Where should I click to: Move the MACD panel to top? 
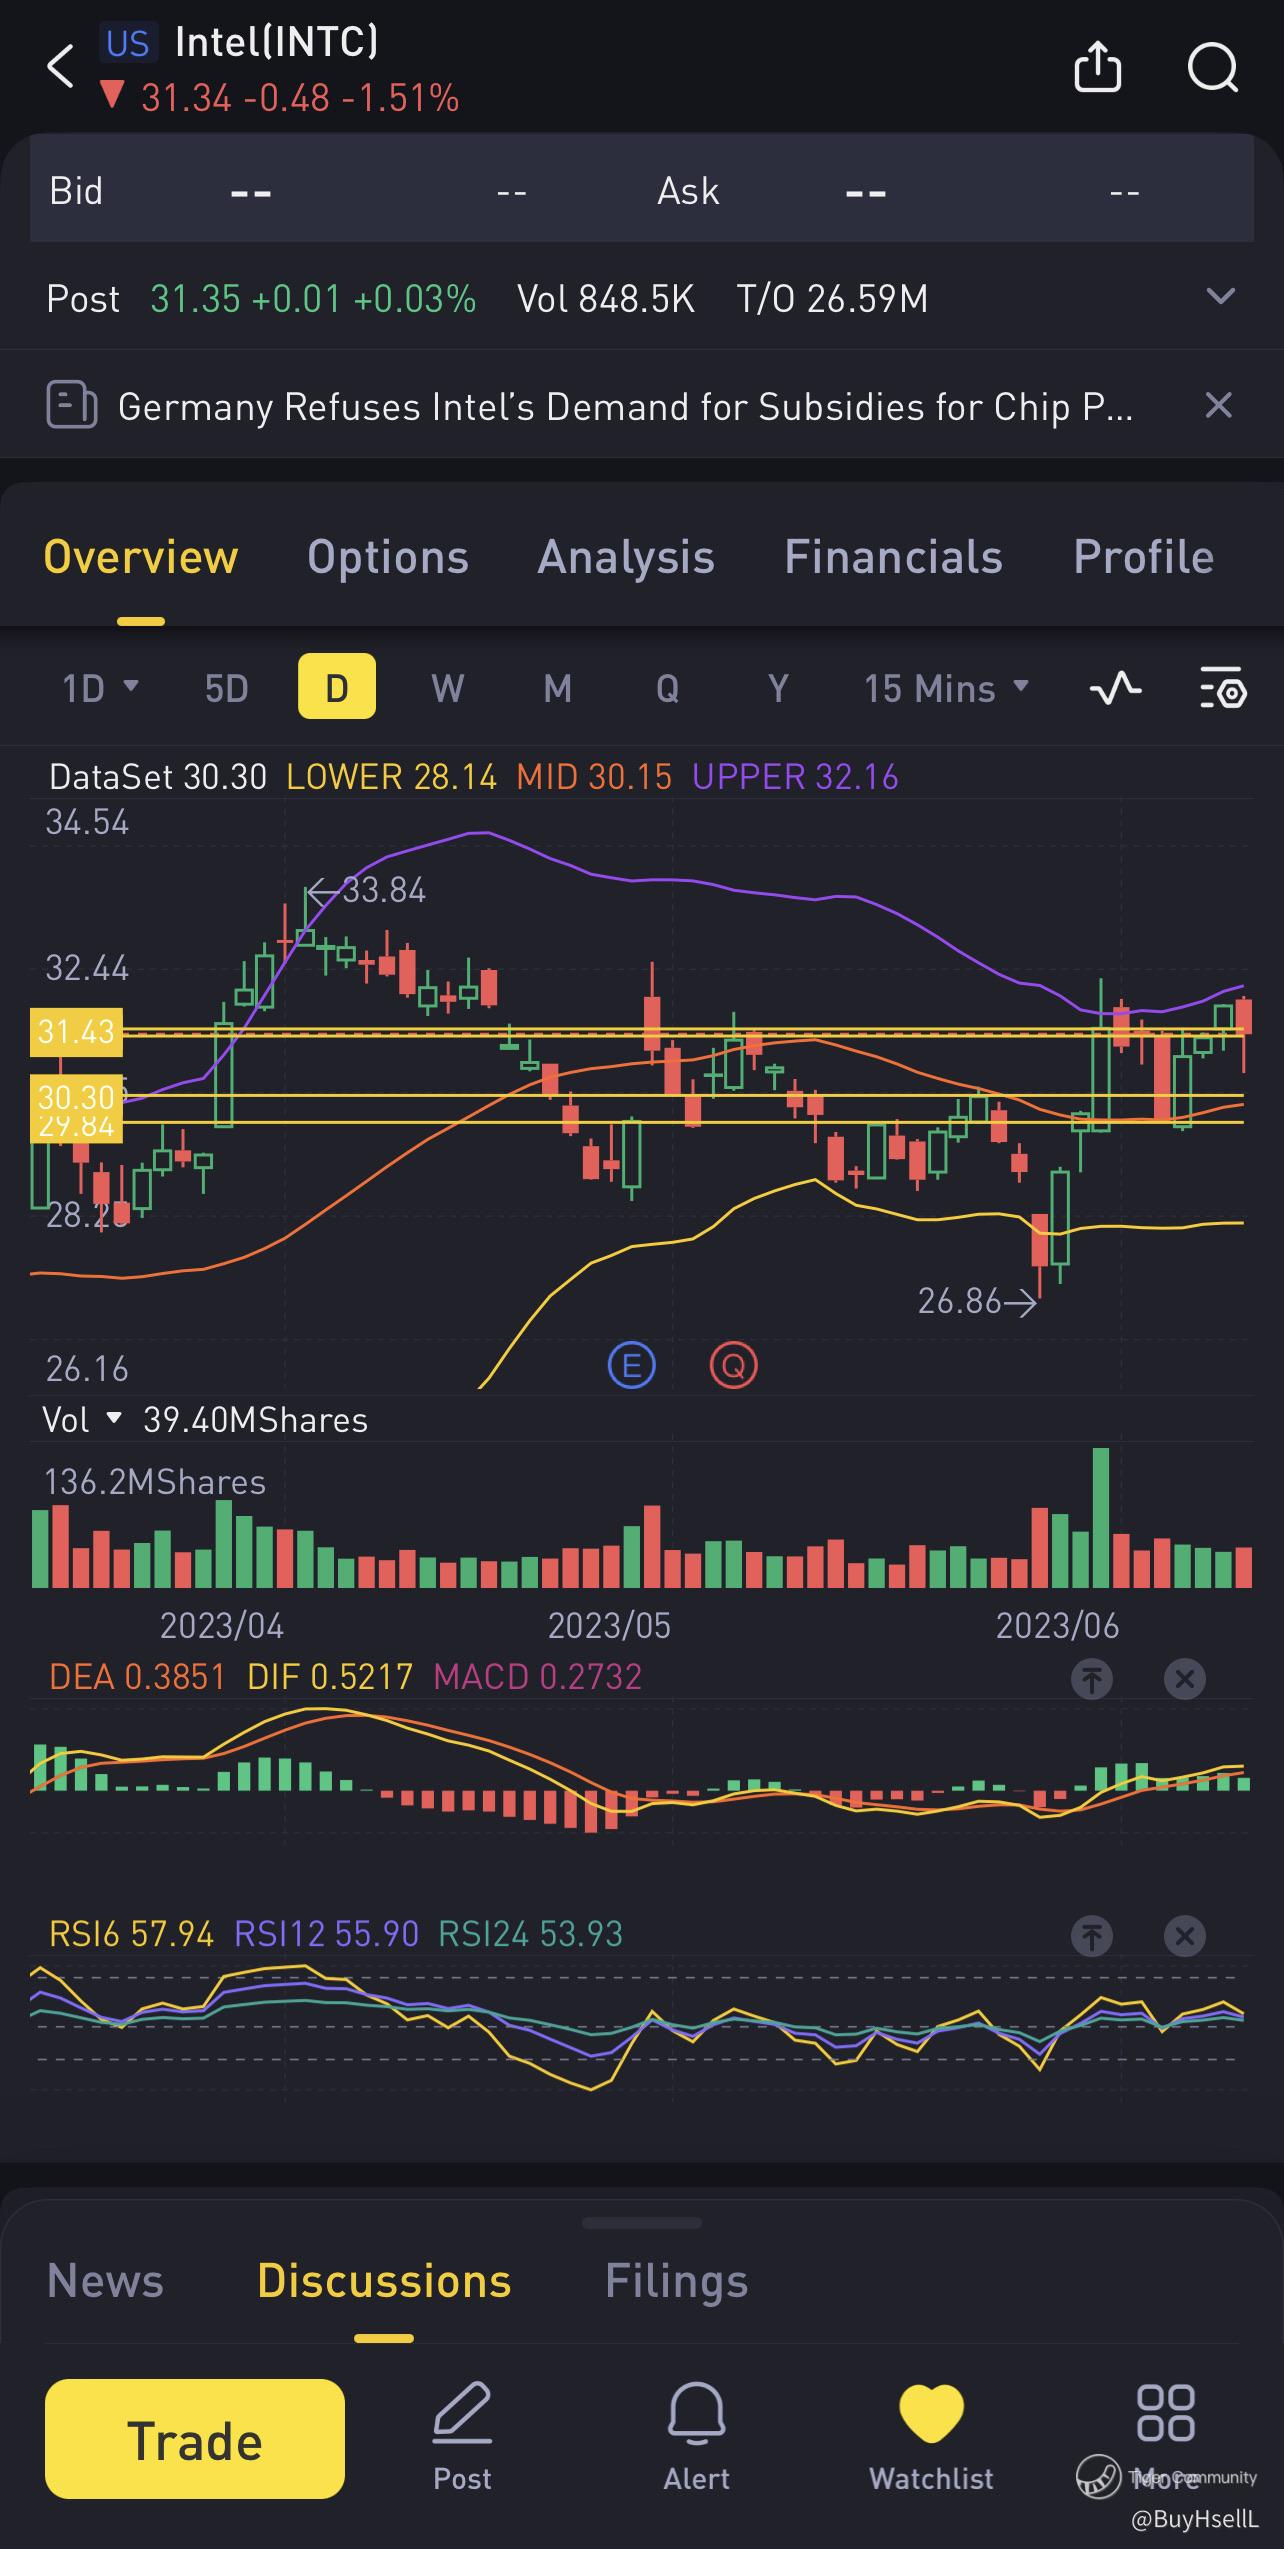(x=1092, y=1679)
